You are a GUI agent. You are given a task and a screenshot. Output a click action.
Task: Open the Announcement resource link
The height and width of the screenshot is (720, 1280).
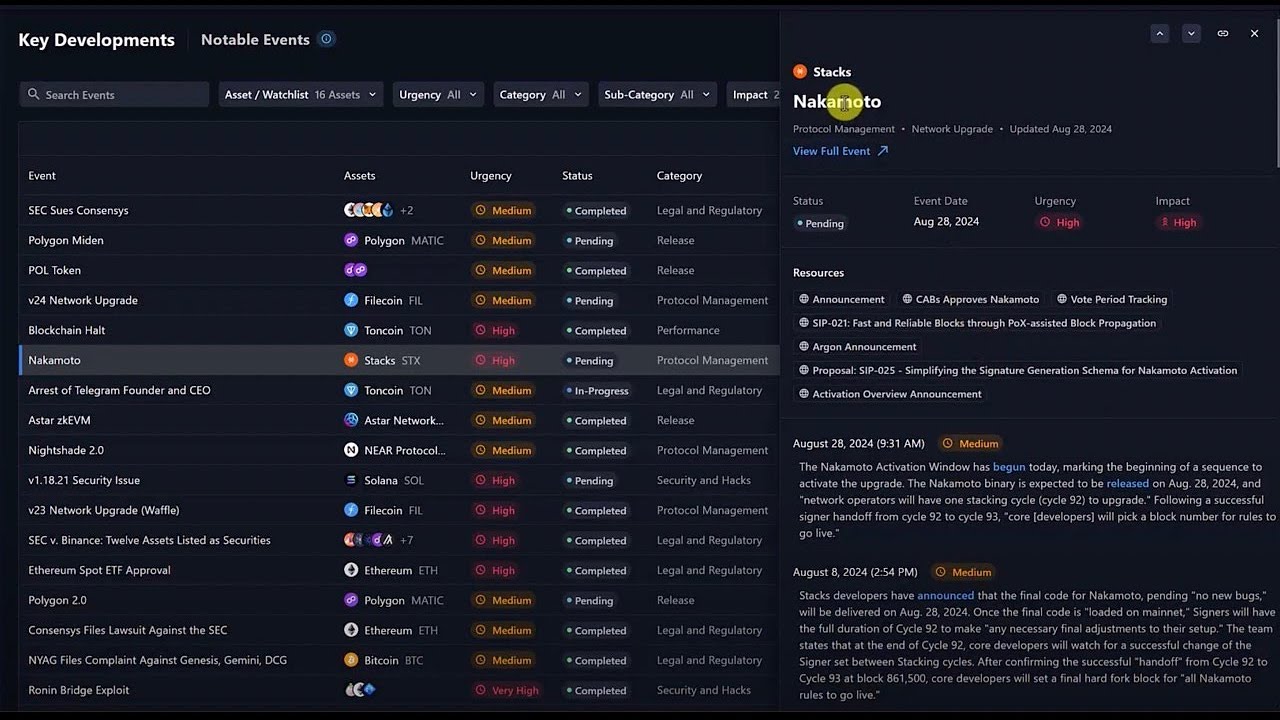point(841,299)
